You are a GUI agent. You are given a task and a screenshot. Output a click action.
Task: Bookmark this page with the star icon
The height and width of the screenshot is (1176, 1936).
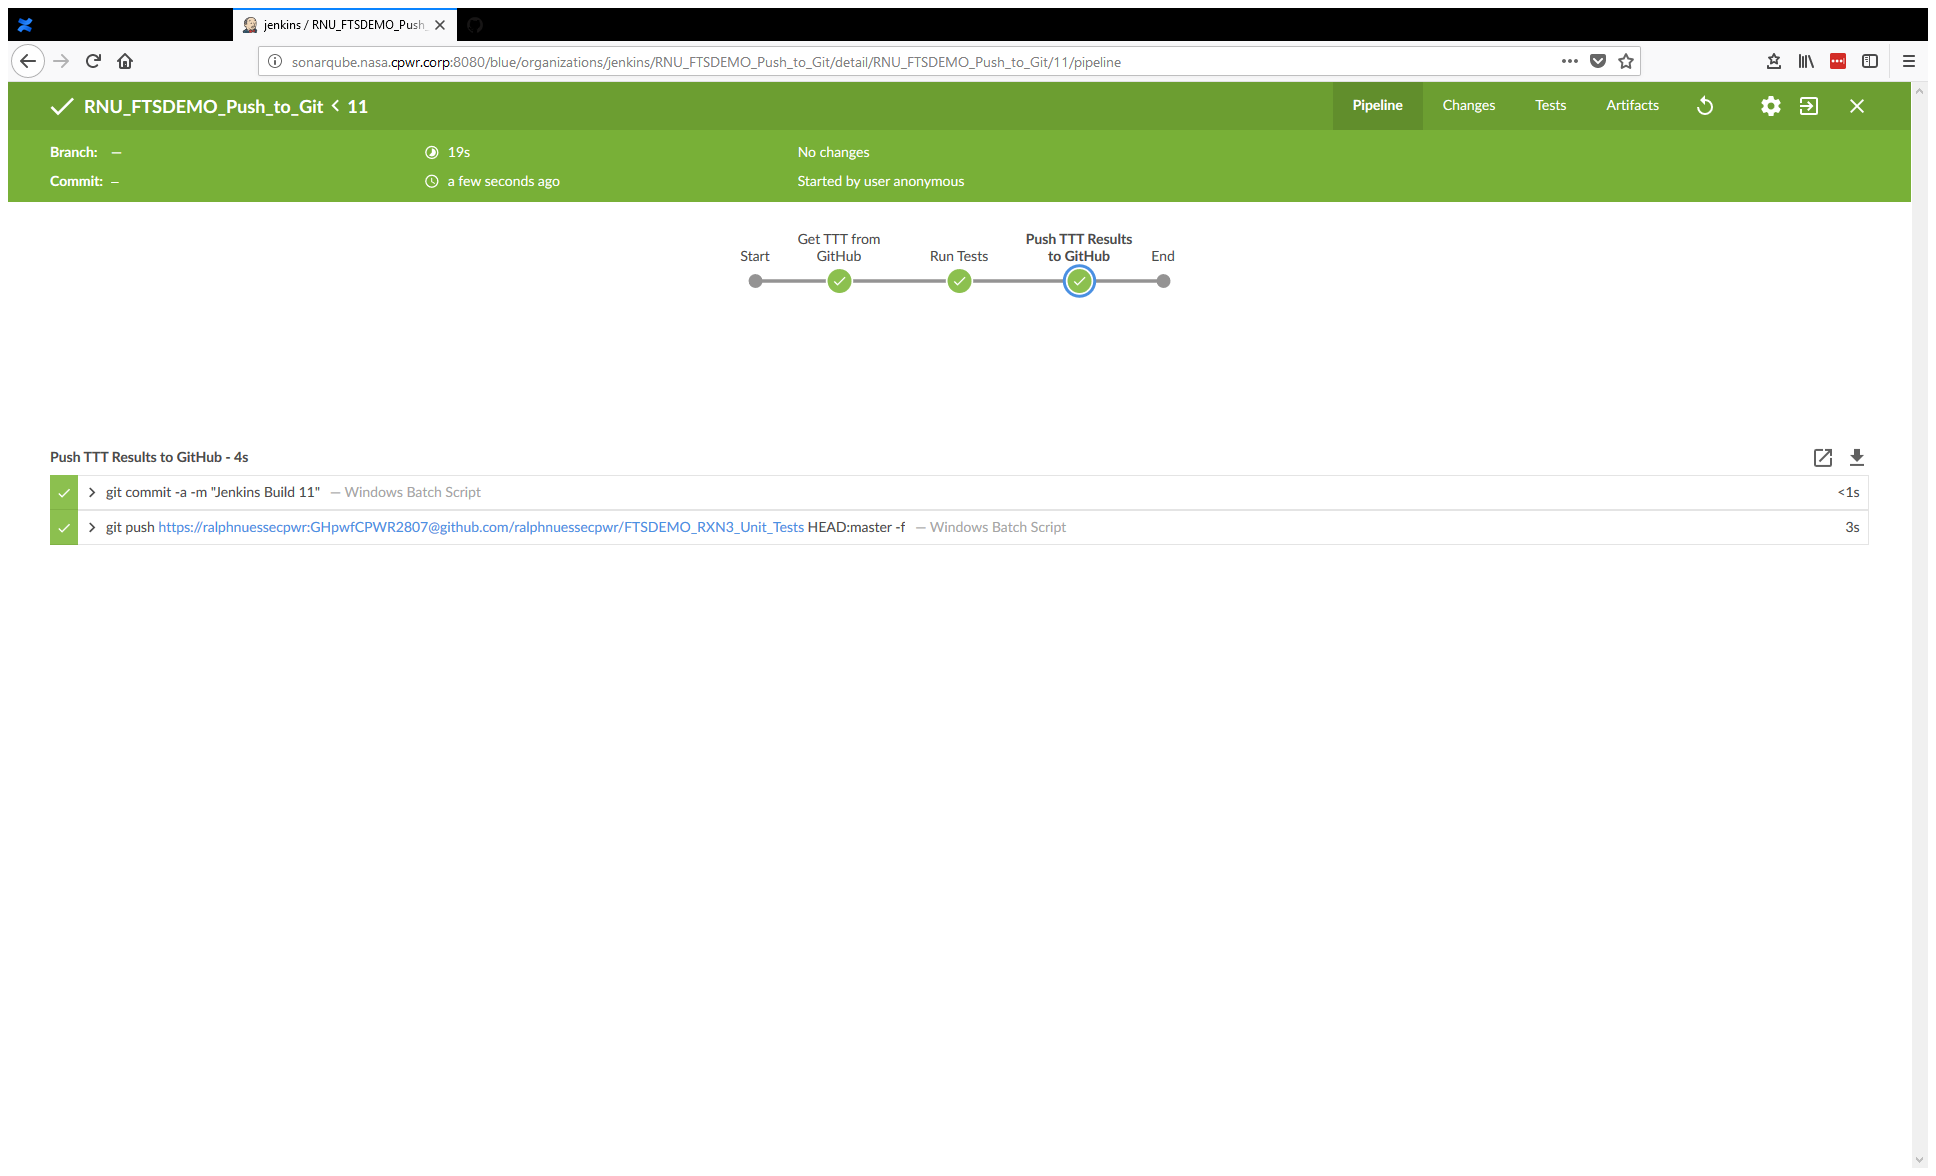1626,61
